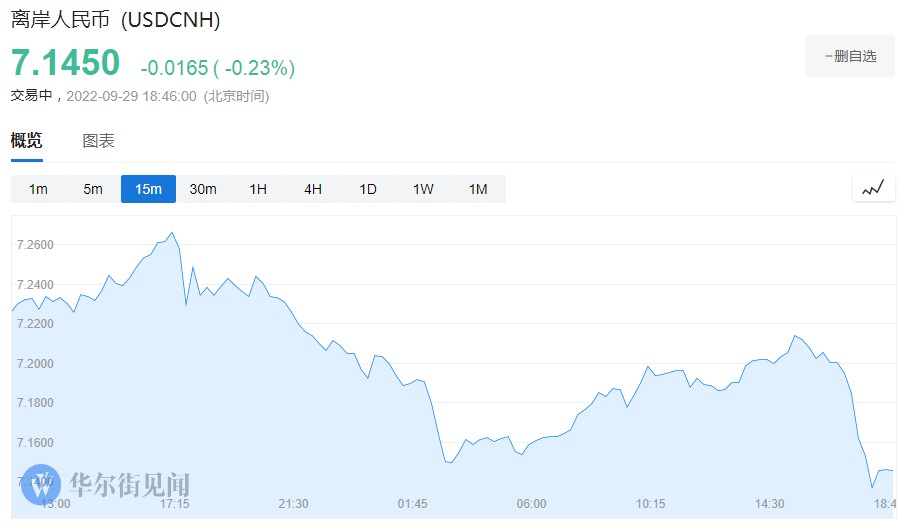The image size is (903, 529).
Task: Remove USDCNH from watchlist with 删自选 button
Action: pyautogui.click(x=850, y=56)
